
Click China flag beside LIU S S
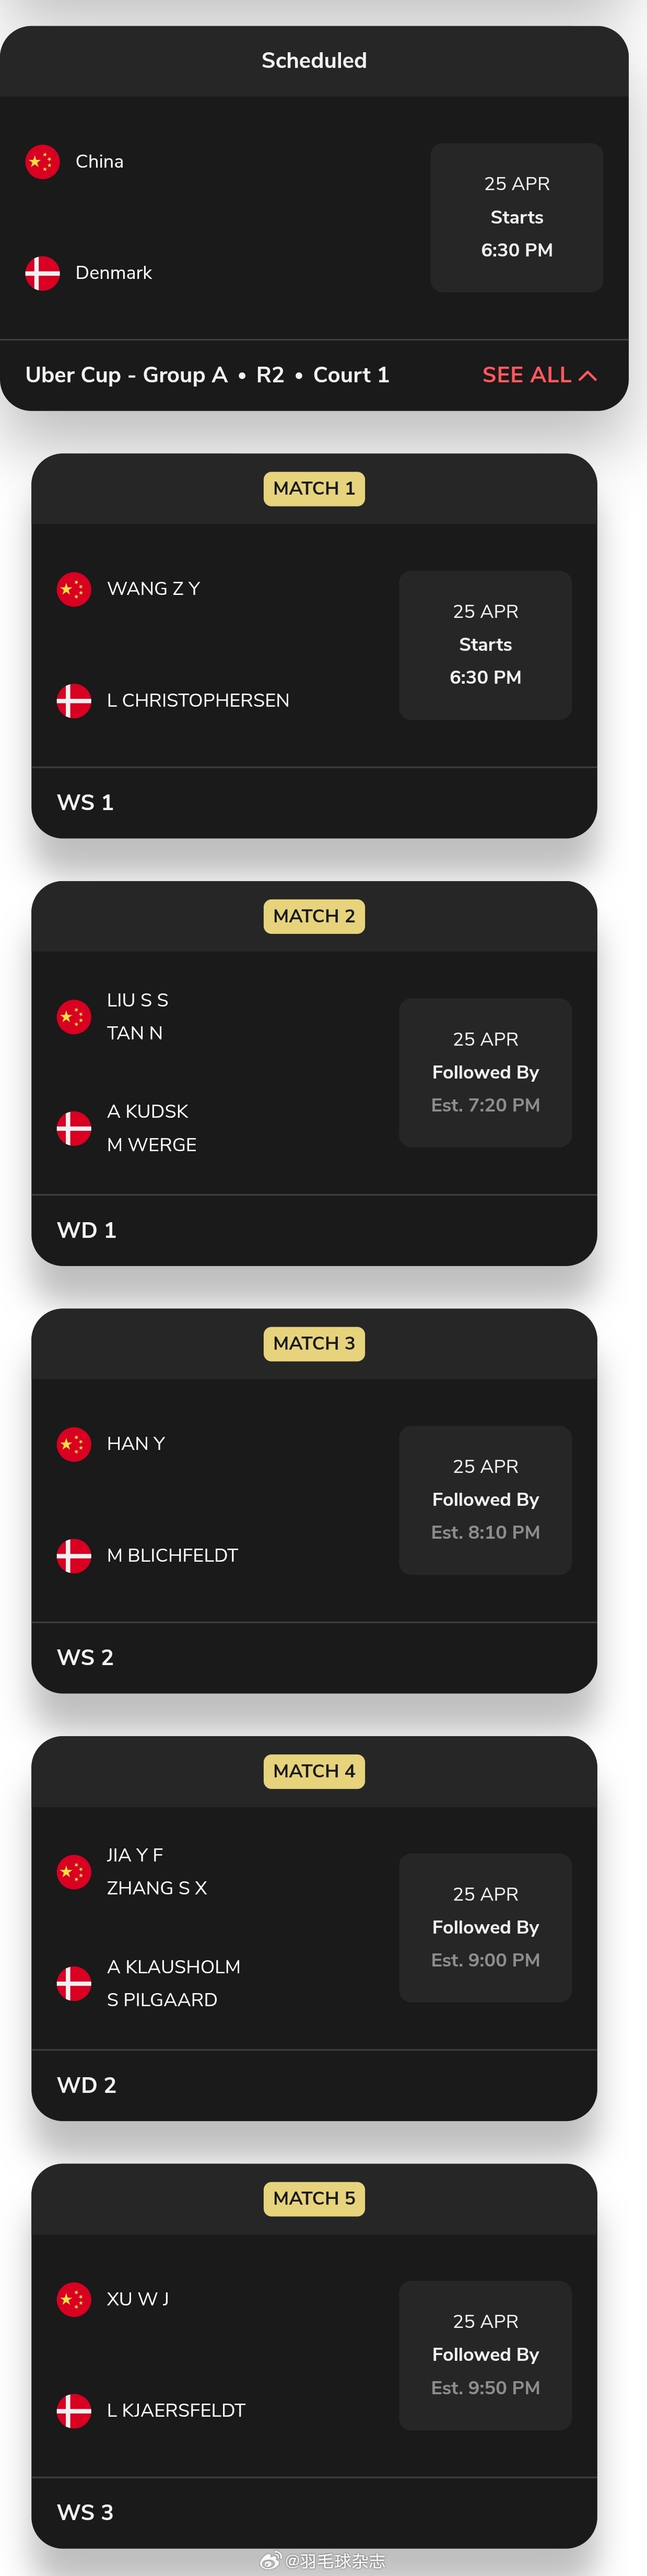coord(74,1017)
